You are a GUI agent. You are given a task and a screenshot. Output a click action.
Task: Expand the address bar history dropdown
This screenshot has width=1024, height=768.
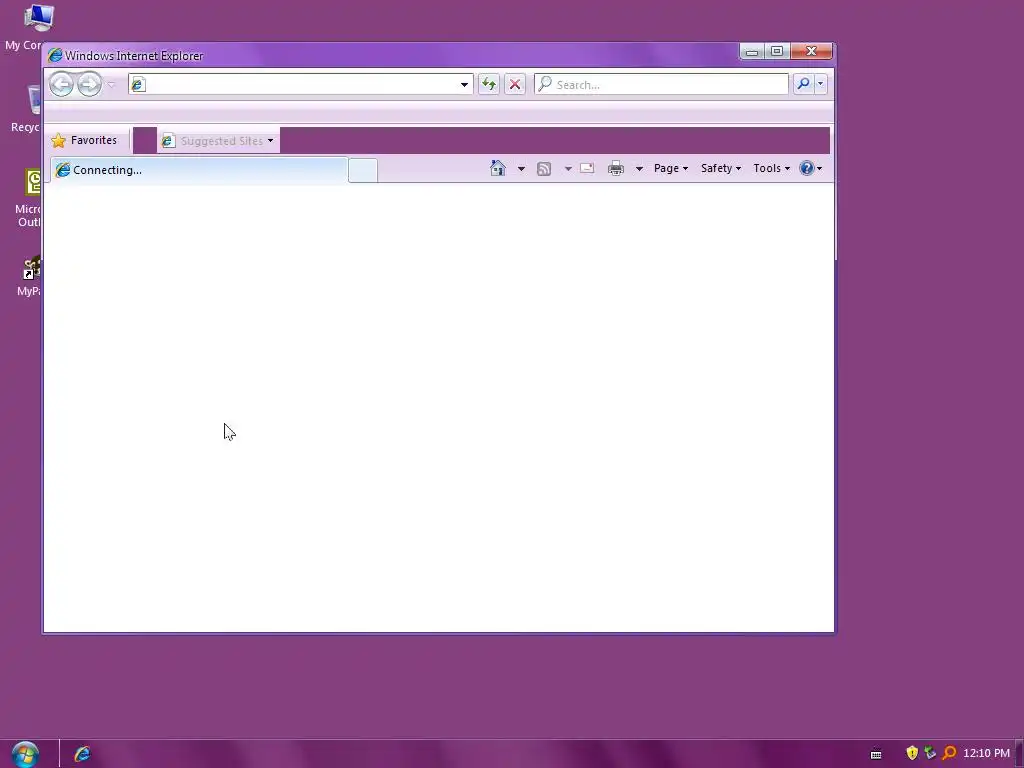(464, 84)
